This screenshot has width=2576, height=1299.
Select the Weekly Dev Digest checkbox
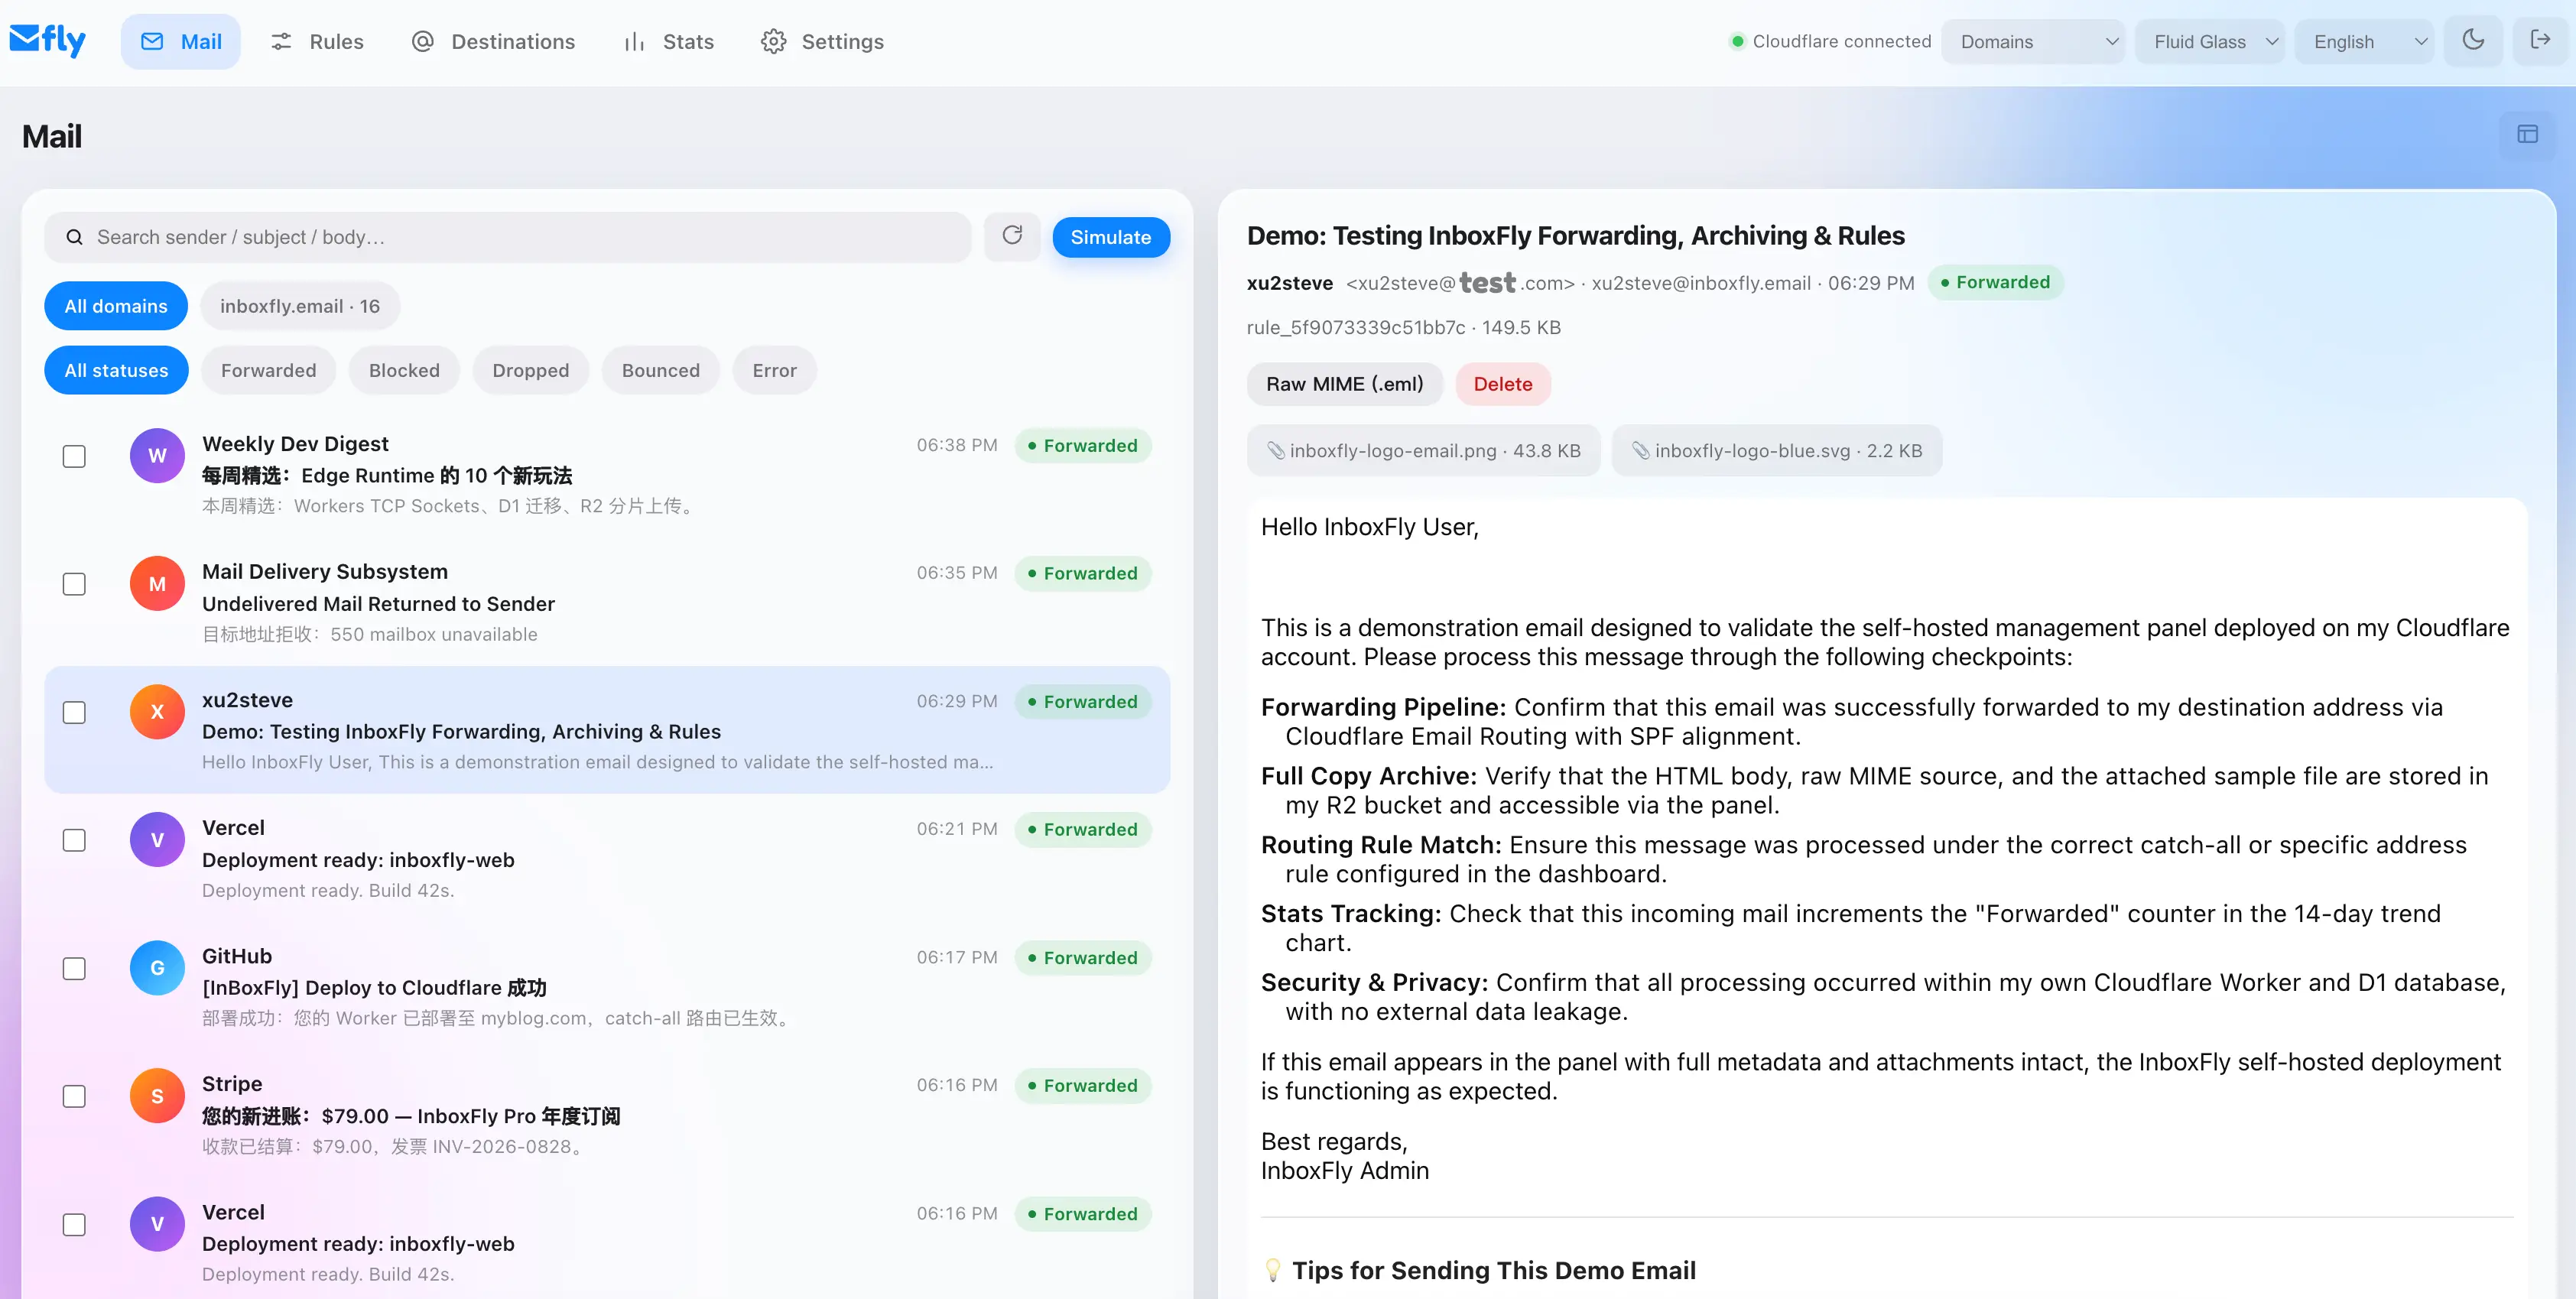point(74,456)
